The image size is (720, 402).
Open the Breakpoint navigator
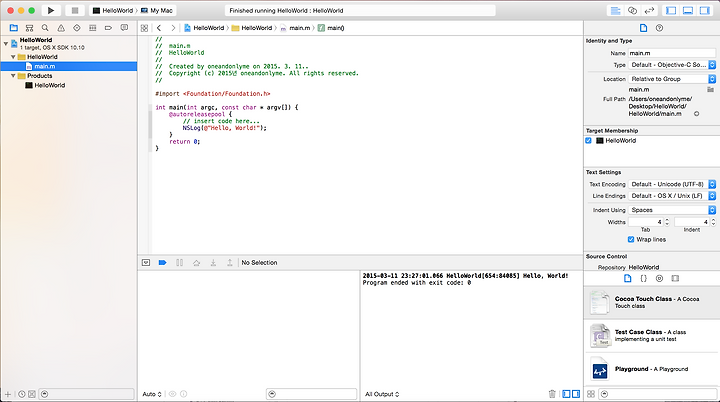click(108, 28)
